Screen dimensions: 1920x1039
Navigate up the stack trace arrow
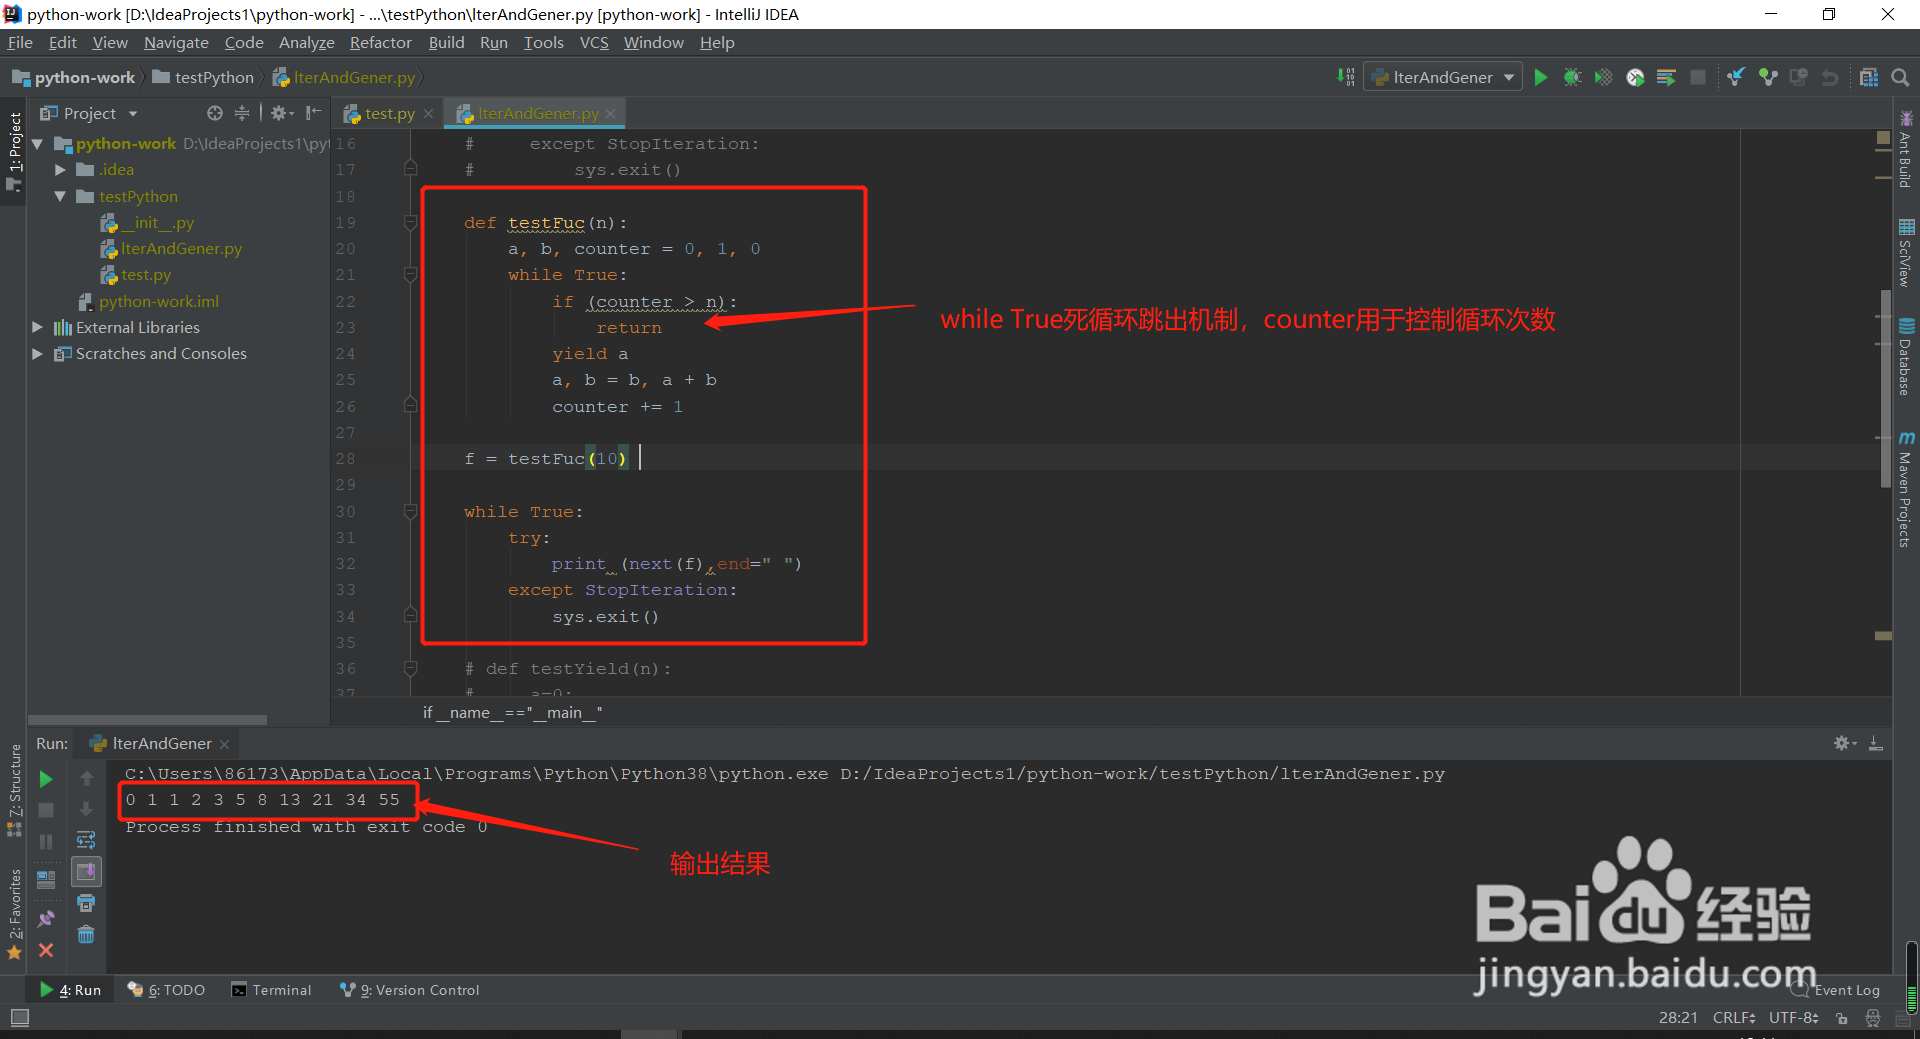click(x=86, y=778)
